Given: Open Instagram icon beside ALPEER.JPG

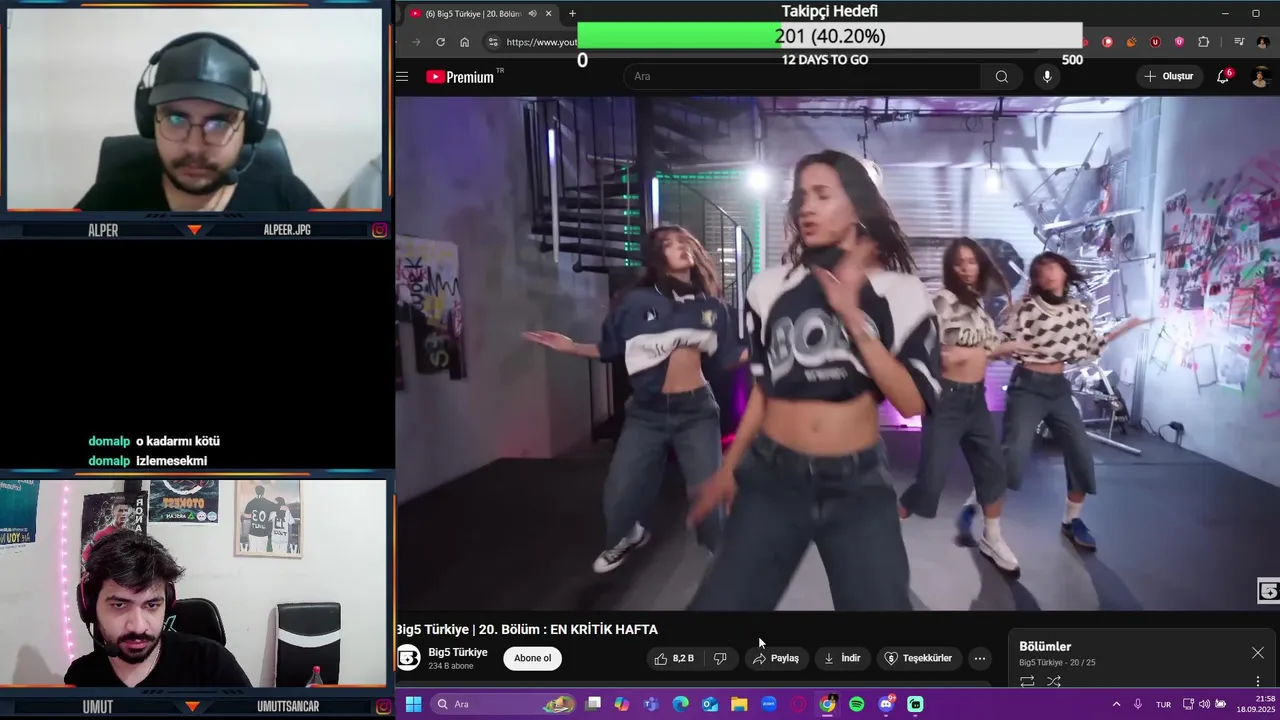Looking at the screenshot, I should click(x=379, y=230).
